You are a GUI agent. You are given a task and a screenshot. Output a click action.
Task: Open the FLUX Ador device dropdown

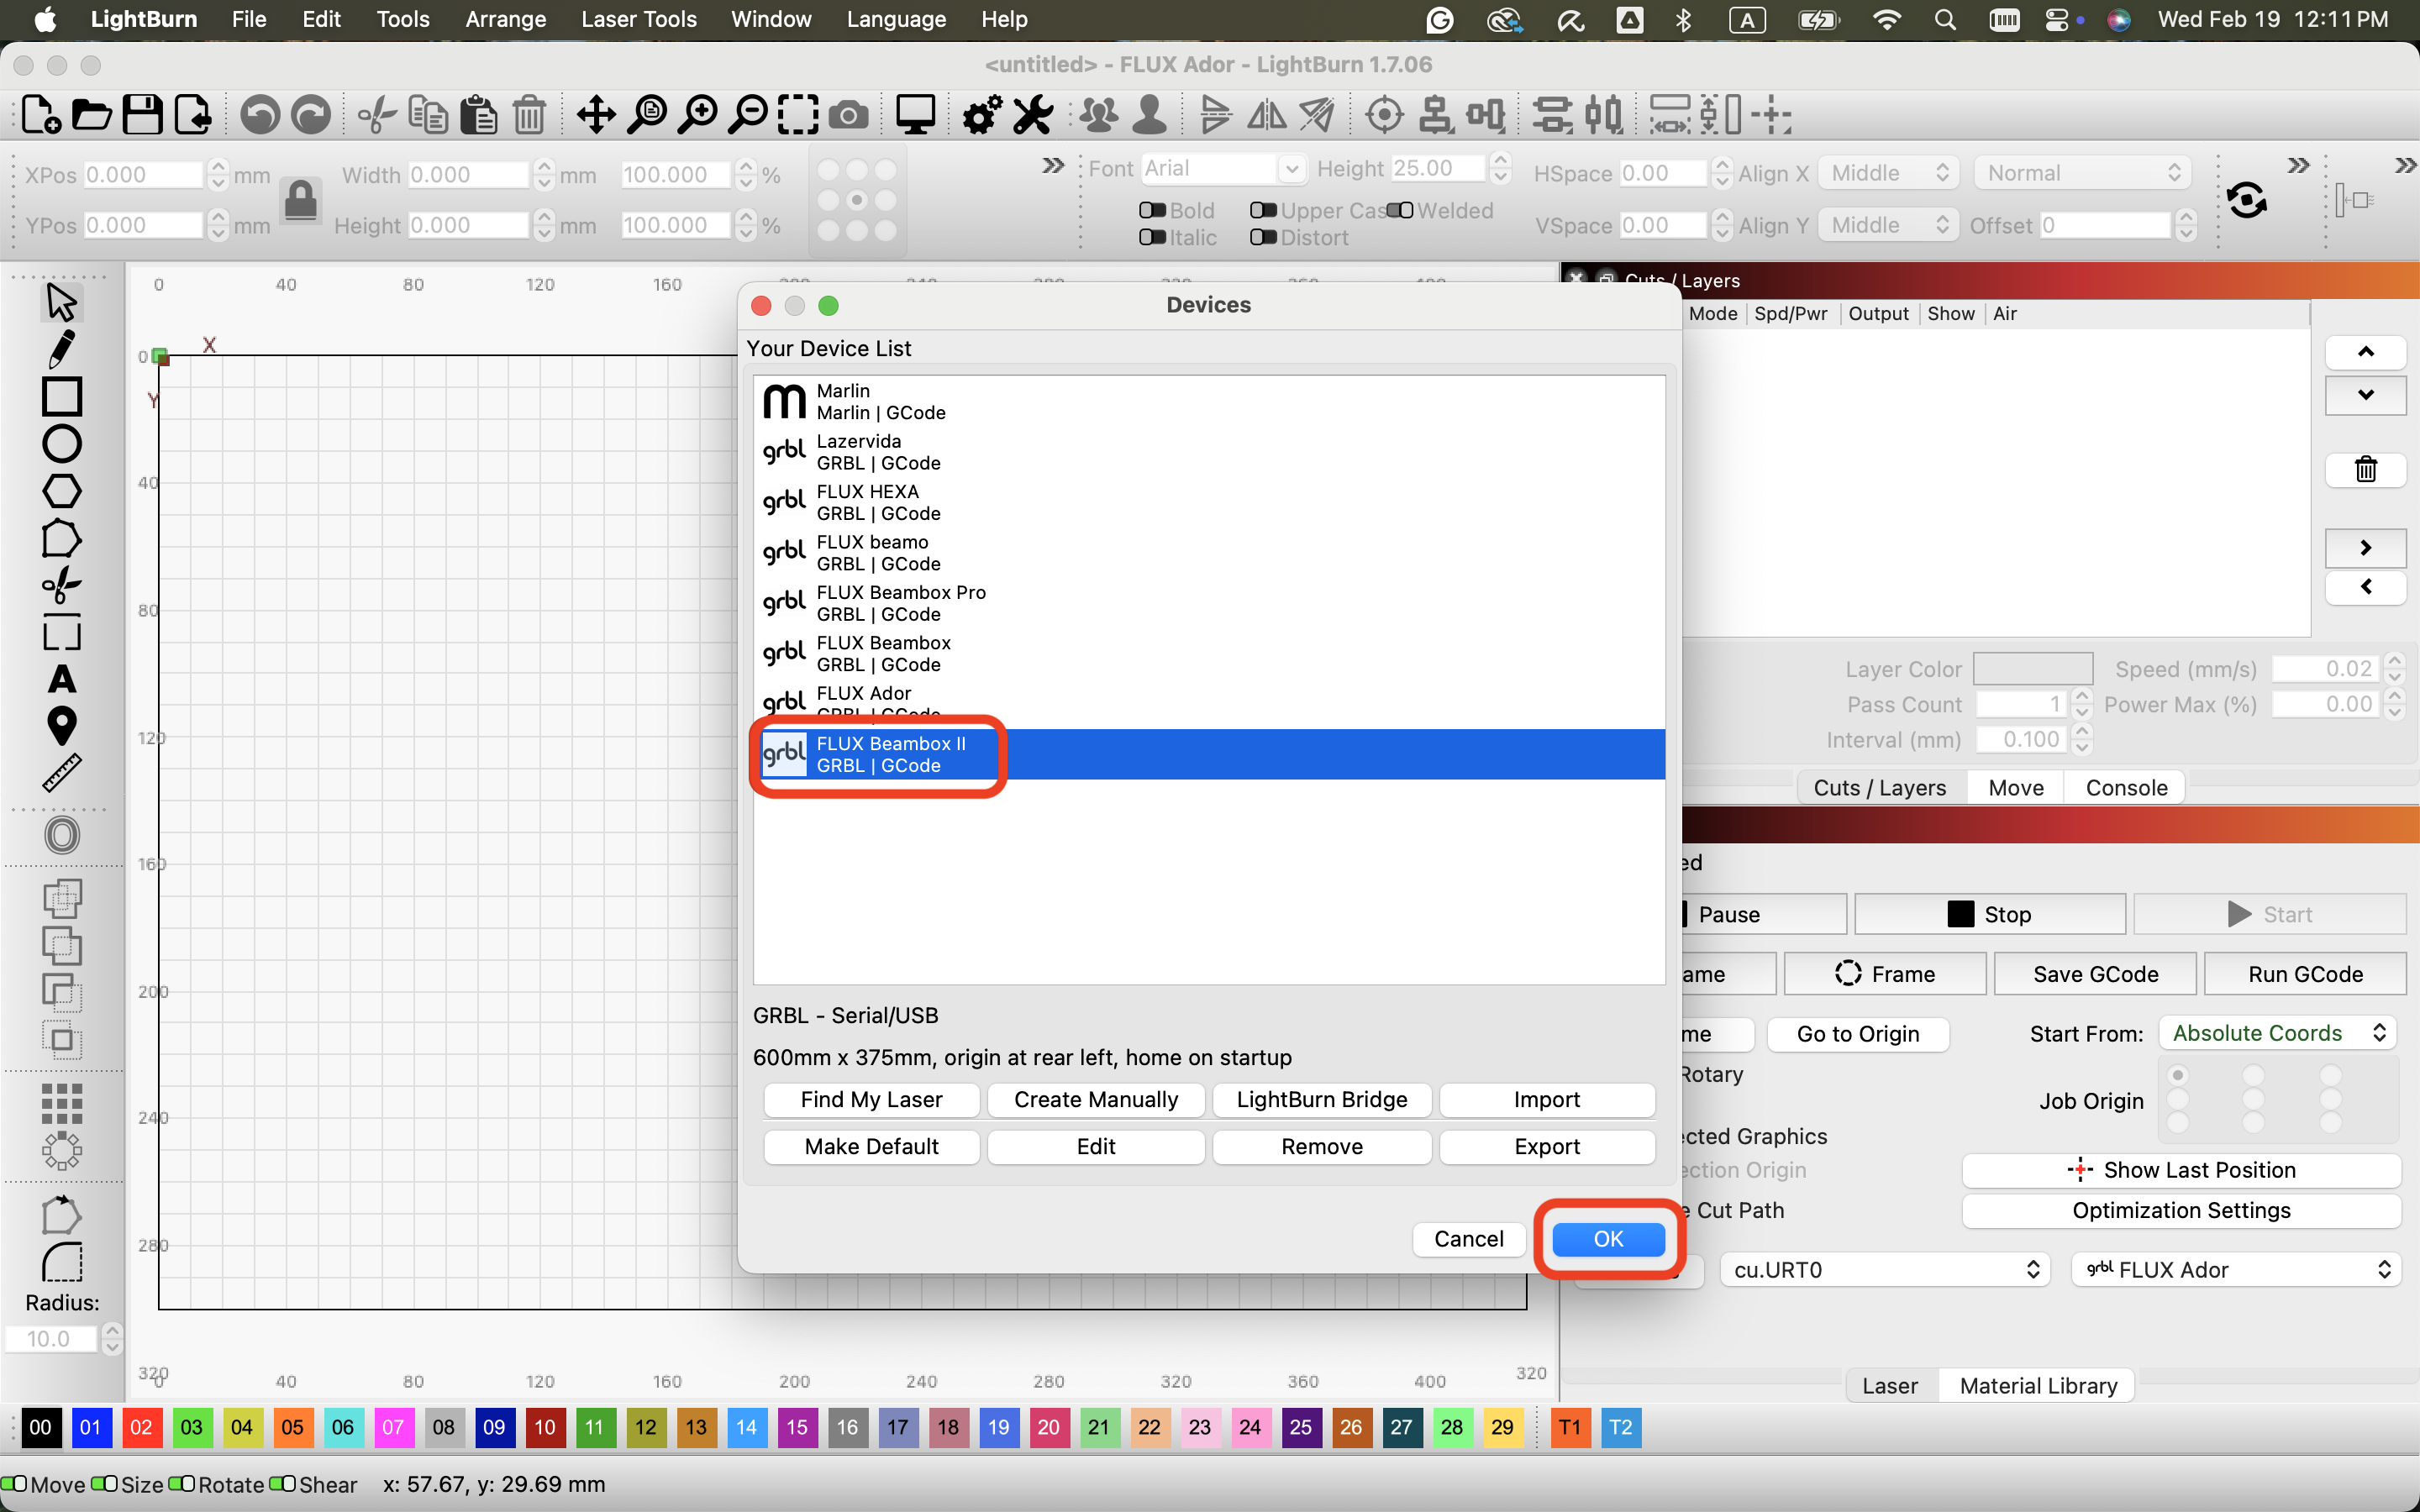2237,1270
